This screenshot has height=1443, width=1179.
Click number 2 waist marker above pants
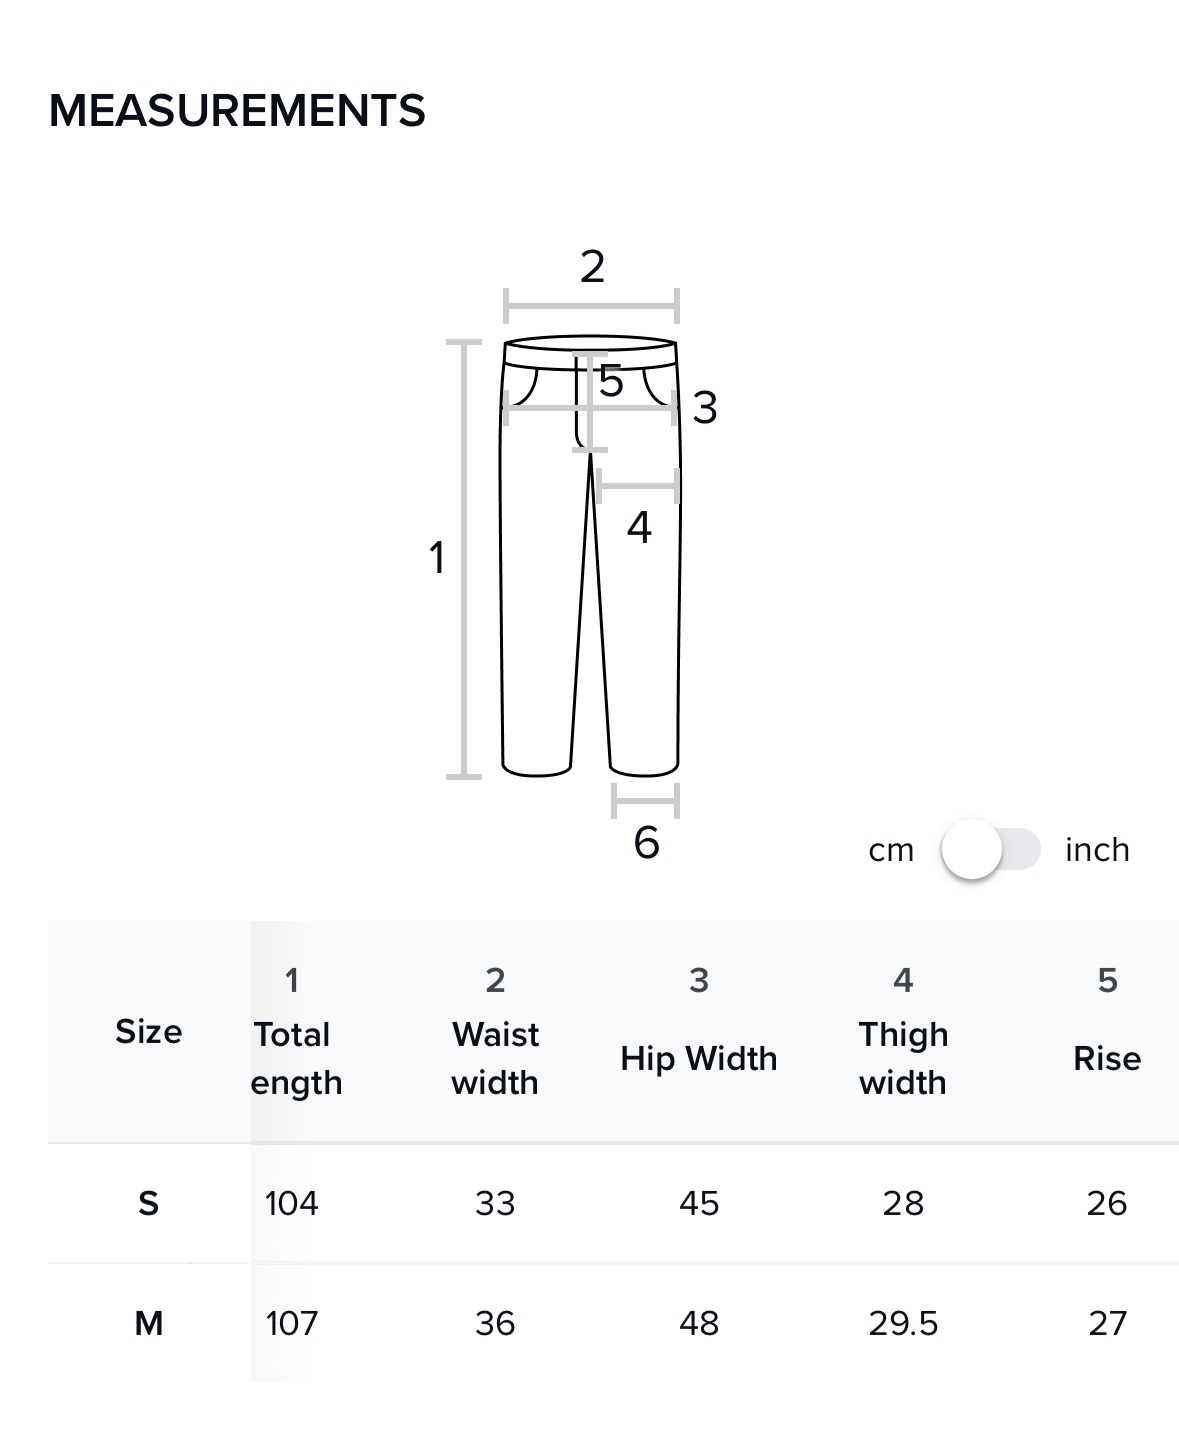(x=592, y=267)
